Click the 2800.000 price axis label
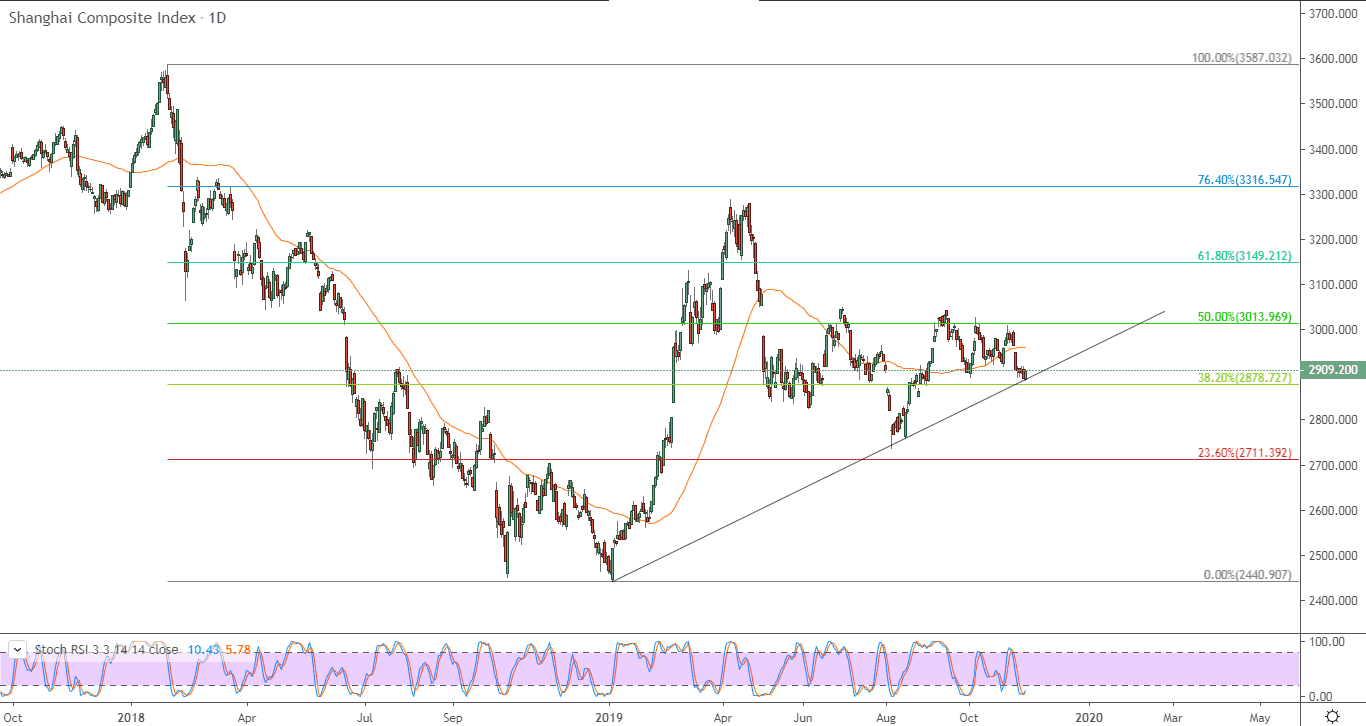This screenshot has width=1366, height=726. 1333,420
